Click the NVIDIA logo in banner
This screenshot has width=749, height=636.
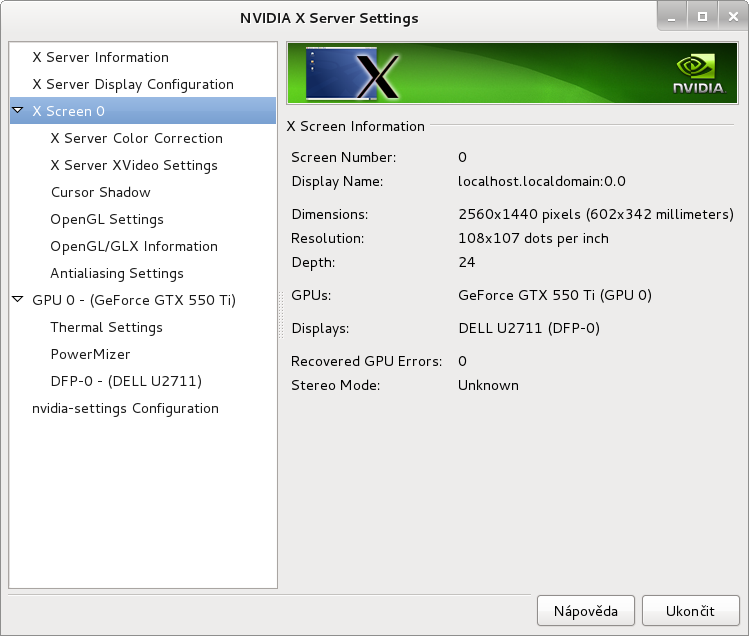(698, 74)
